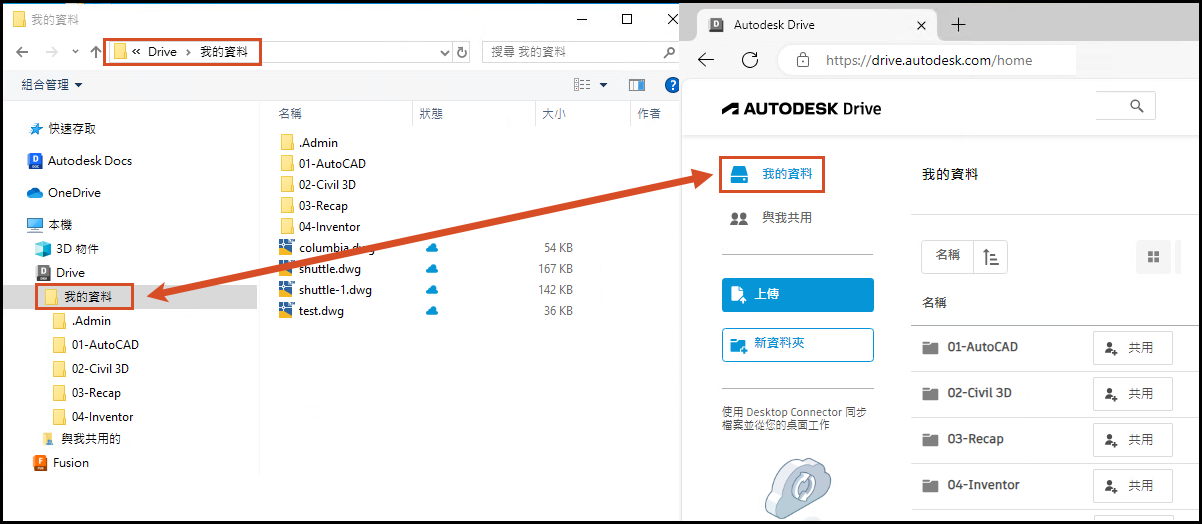Select 我的資料 in Autodesk Drive sidebar
Screen dimensions: 1202x524
tap(771, 175)
